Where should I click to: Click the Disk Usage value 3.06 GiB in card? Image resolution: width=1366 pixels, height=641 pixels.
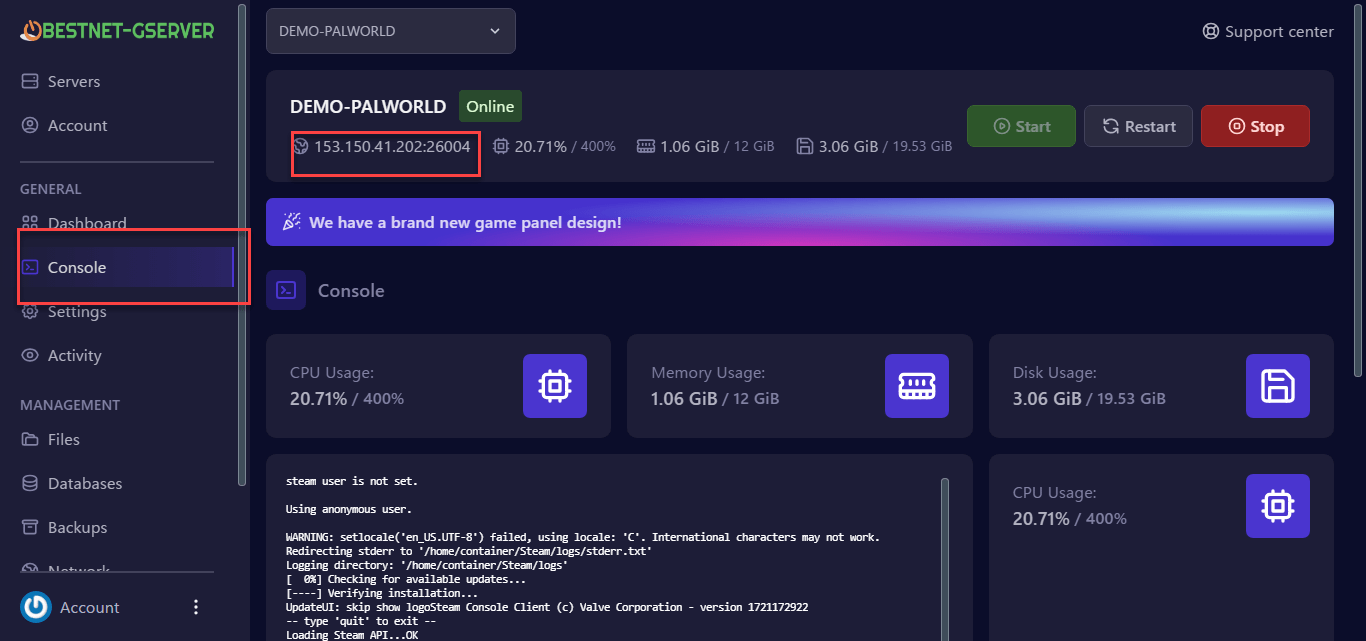1047,398
